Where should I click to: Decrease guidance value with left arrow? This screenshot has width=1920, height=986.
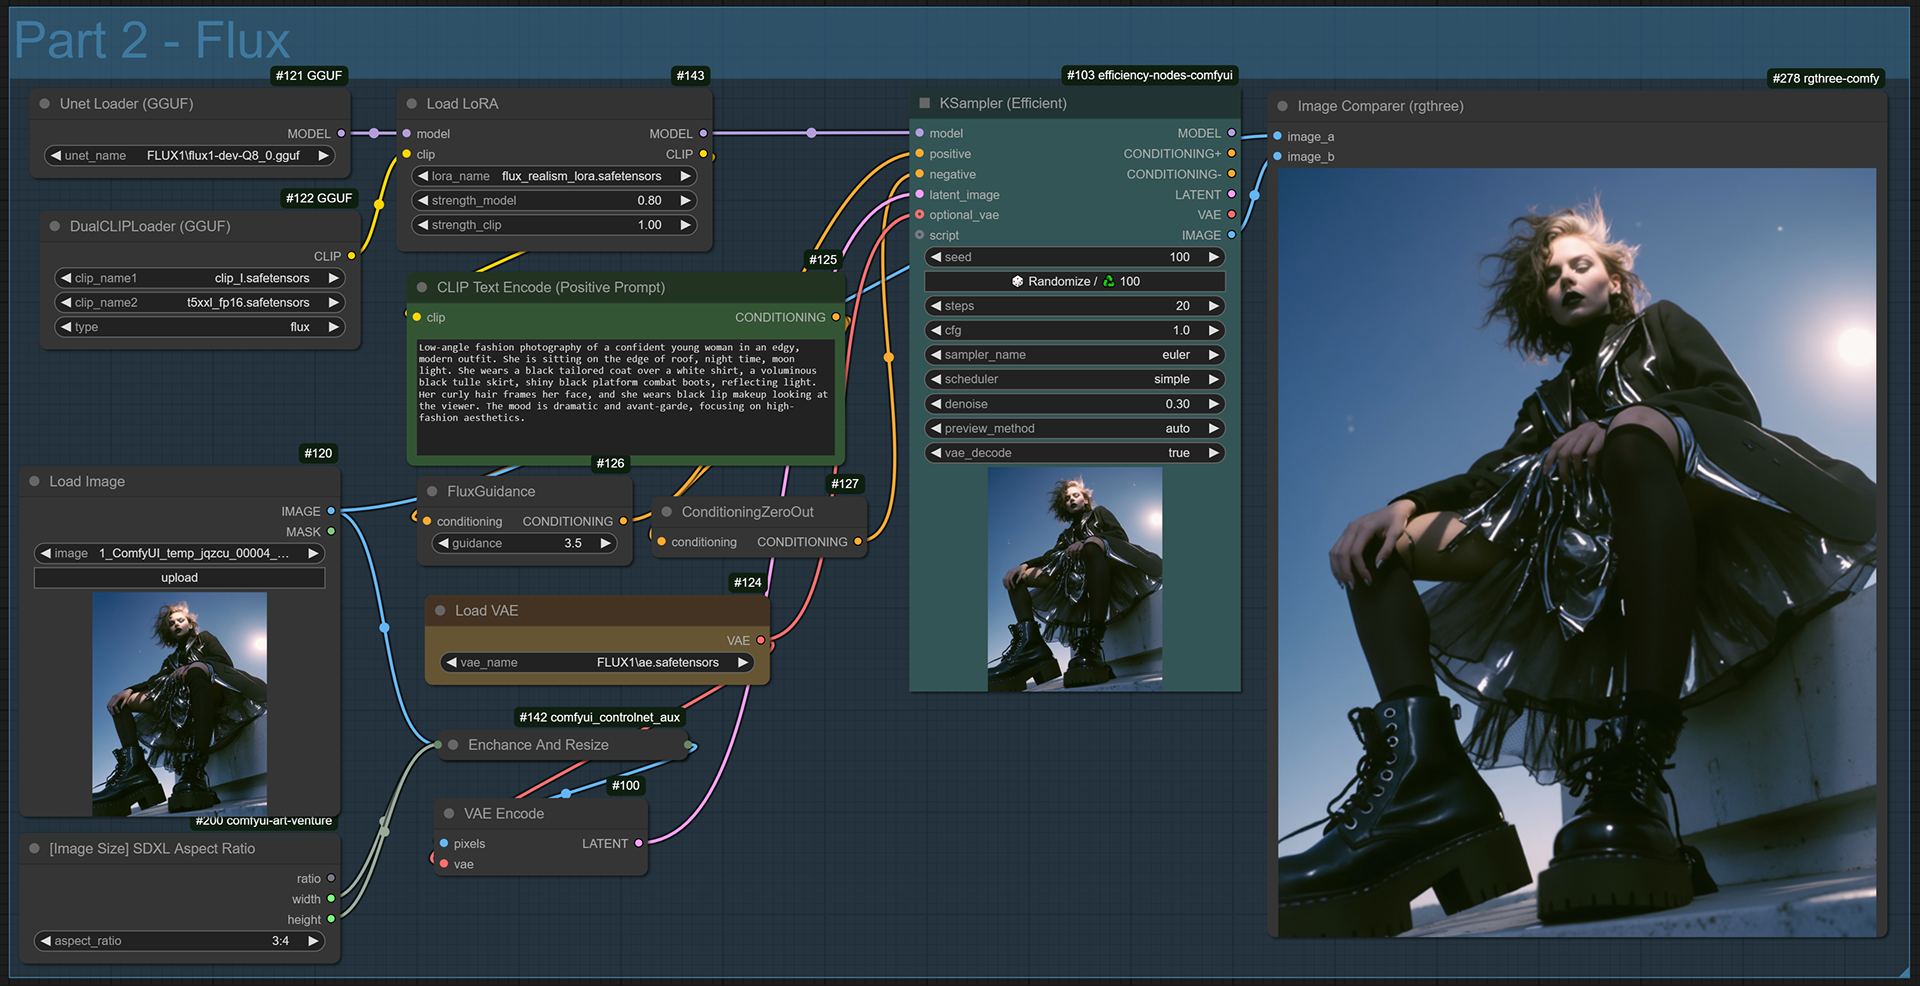click(x=443, y=544)
